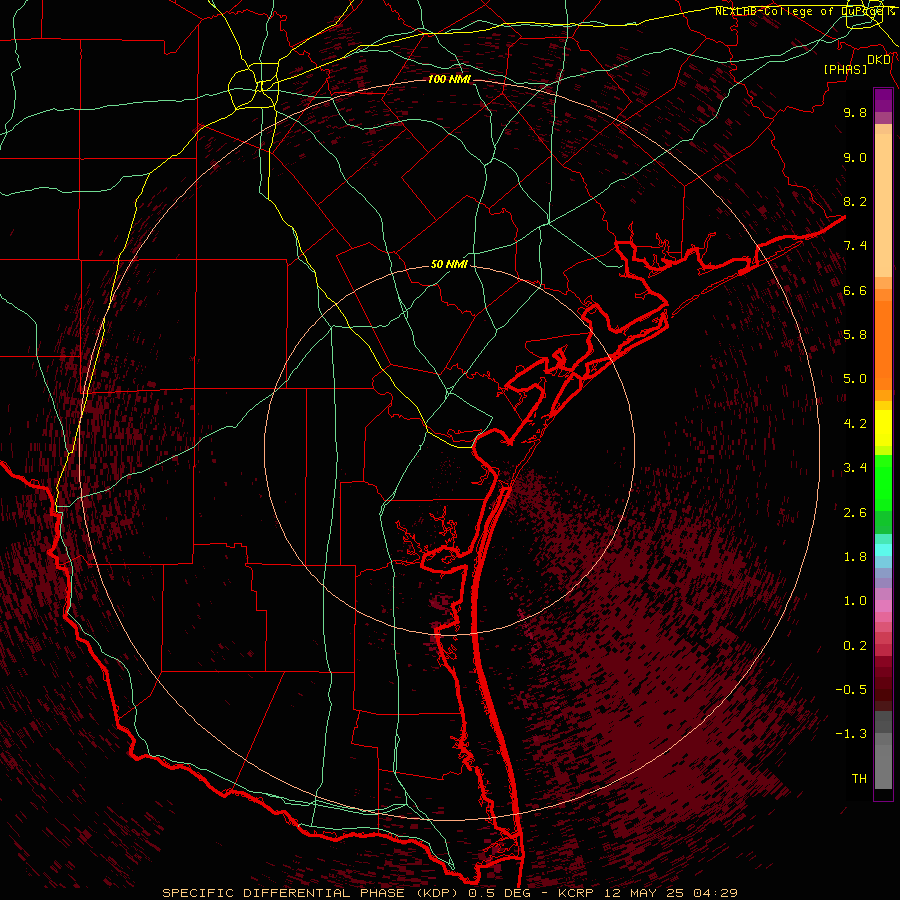Click the -1.3 value on the color scale
900x900 pixels.
point(851,734)
